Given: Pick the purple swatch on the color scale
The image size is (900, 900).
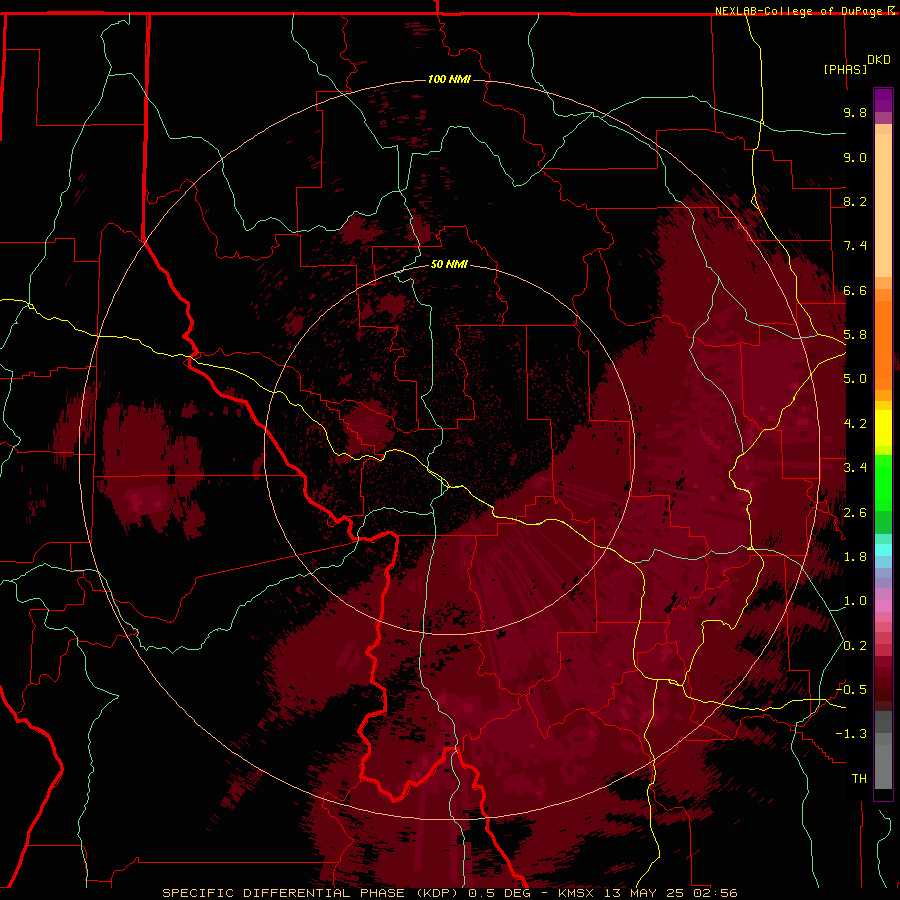Looking at the screenshot, I should (x=883, y=101).
